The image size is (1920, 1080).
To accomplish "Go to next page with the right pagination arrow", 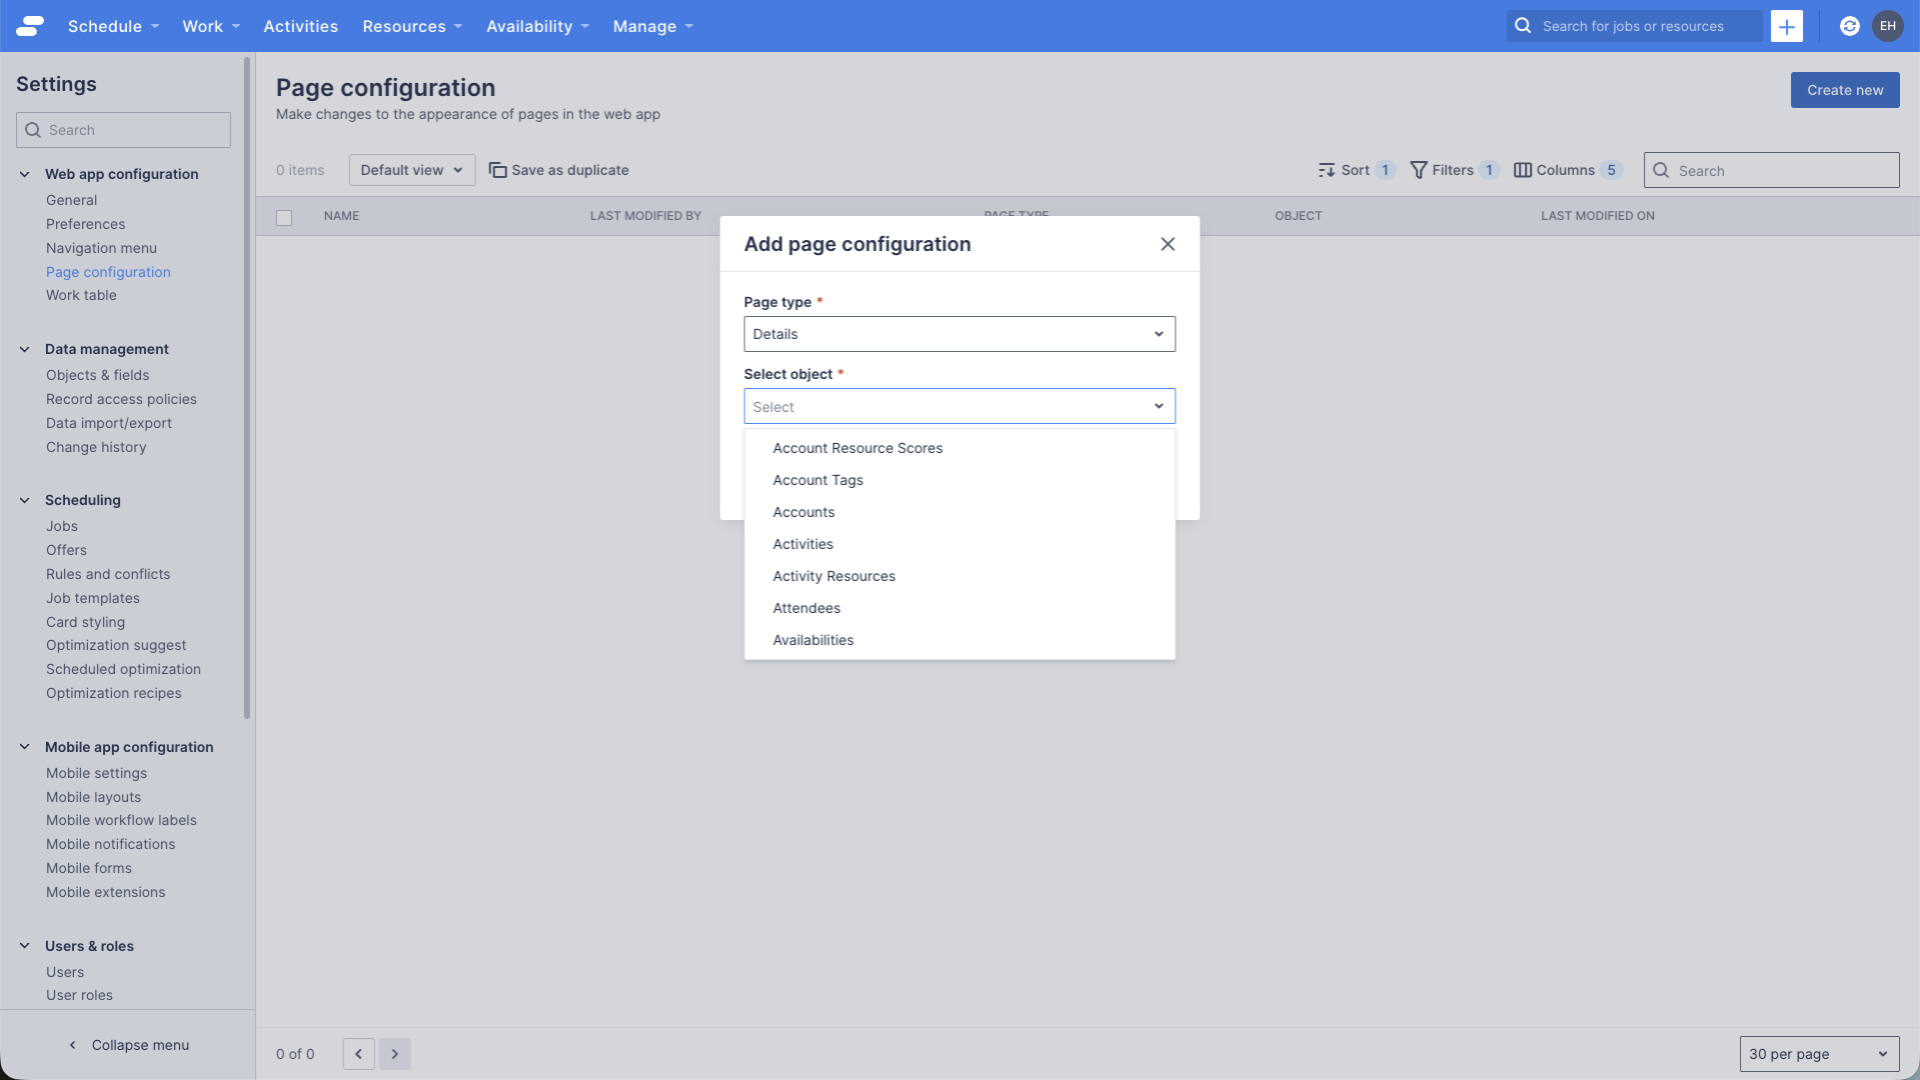I will (x=395, y=1053).
